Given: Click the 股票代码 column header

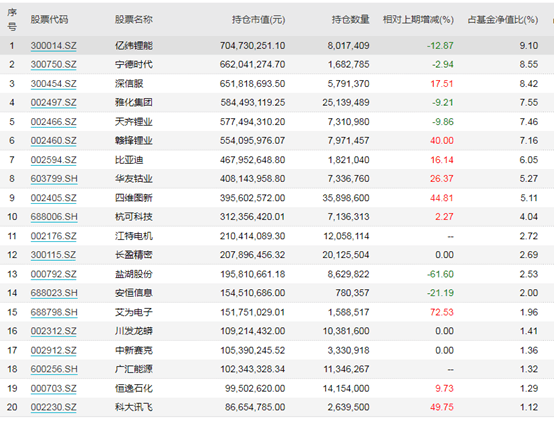Looking at the screenshot, I should pos(49,19).
